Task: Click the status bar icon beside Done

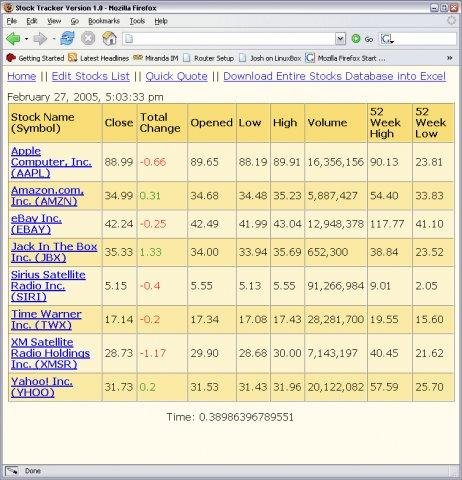Action: click(x=12, y=471)
